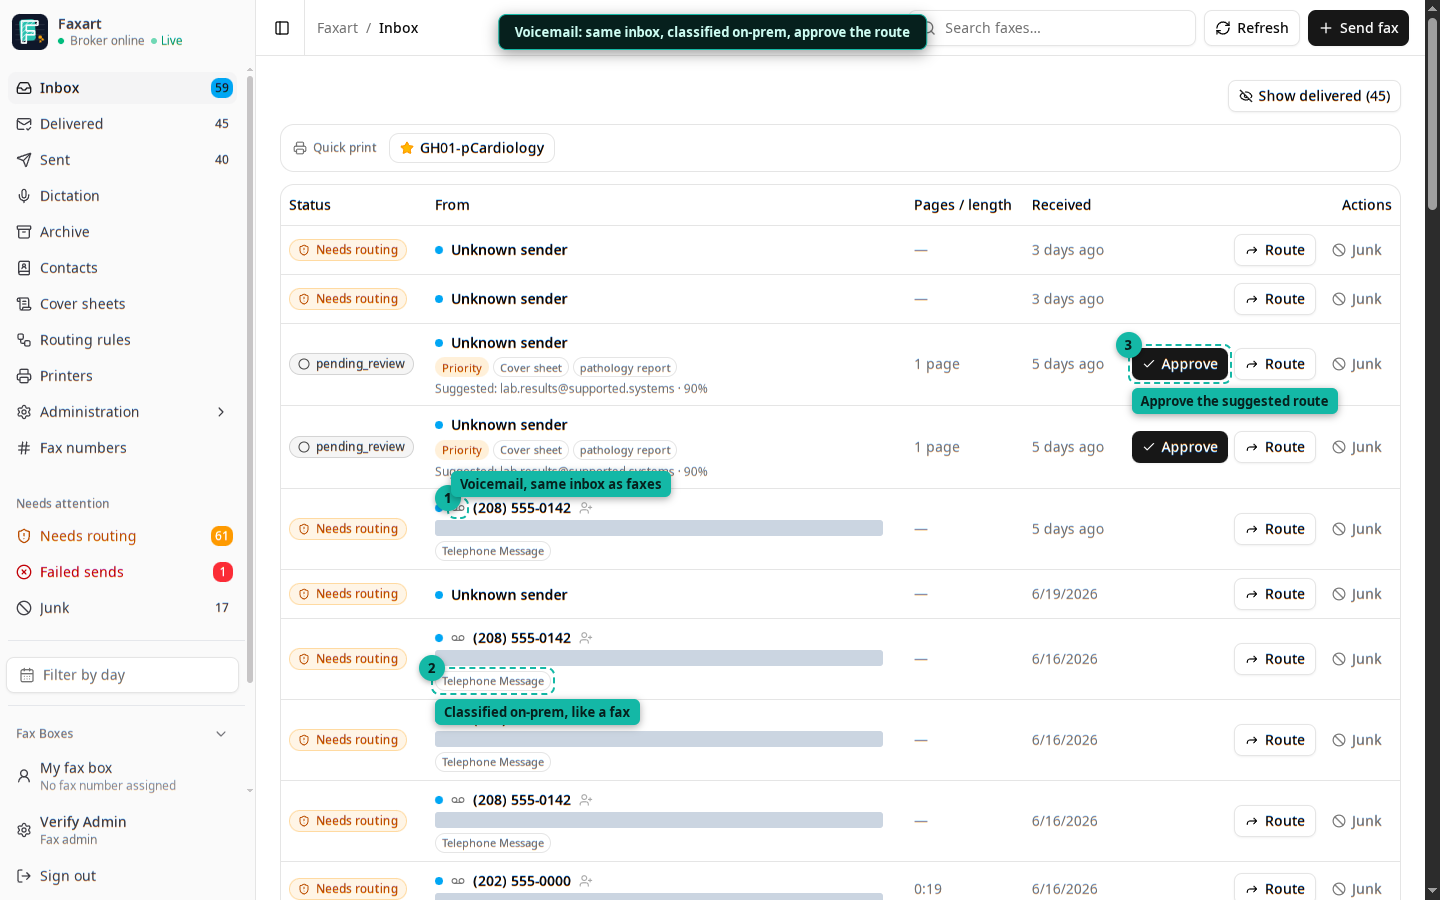Route the second 3 days ago fax
Viewport: 1440px width, 900px height.
[1275, 299]
